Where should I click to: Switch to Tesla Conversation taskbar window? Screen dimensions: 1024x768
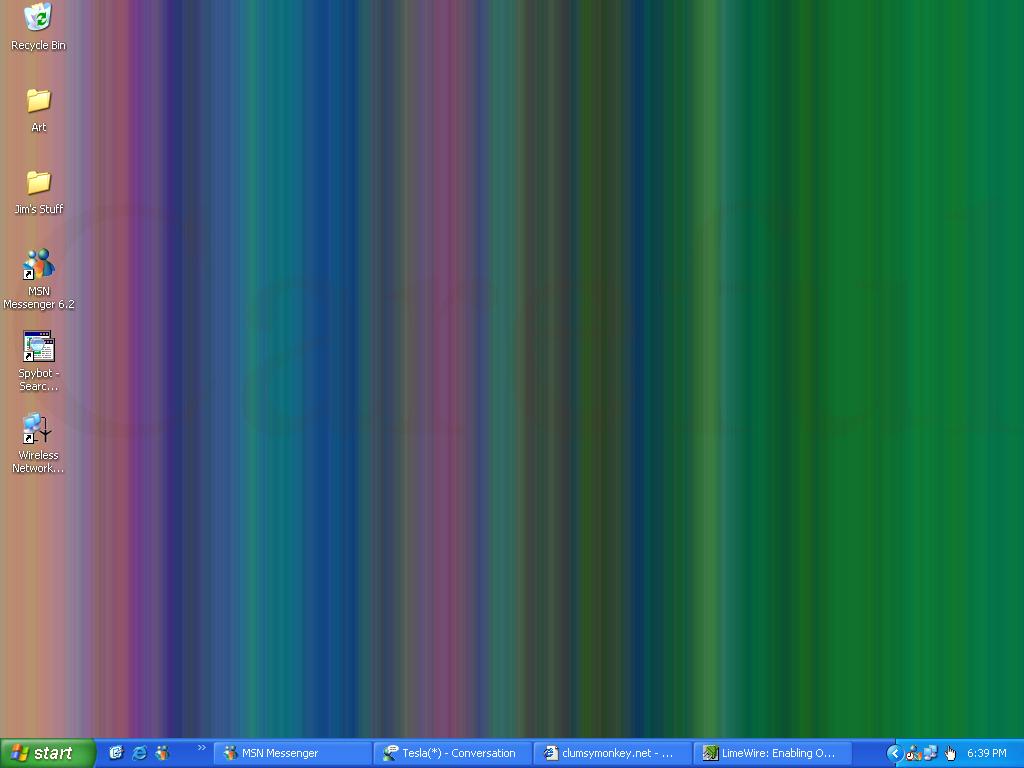452,753
